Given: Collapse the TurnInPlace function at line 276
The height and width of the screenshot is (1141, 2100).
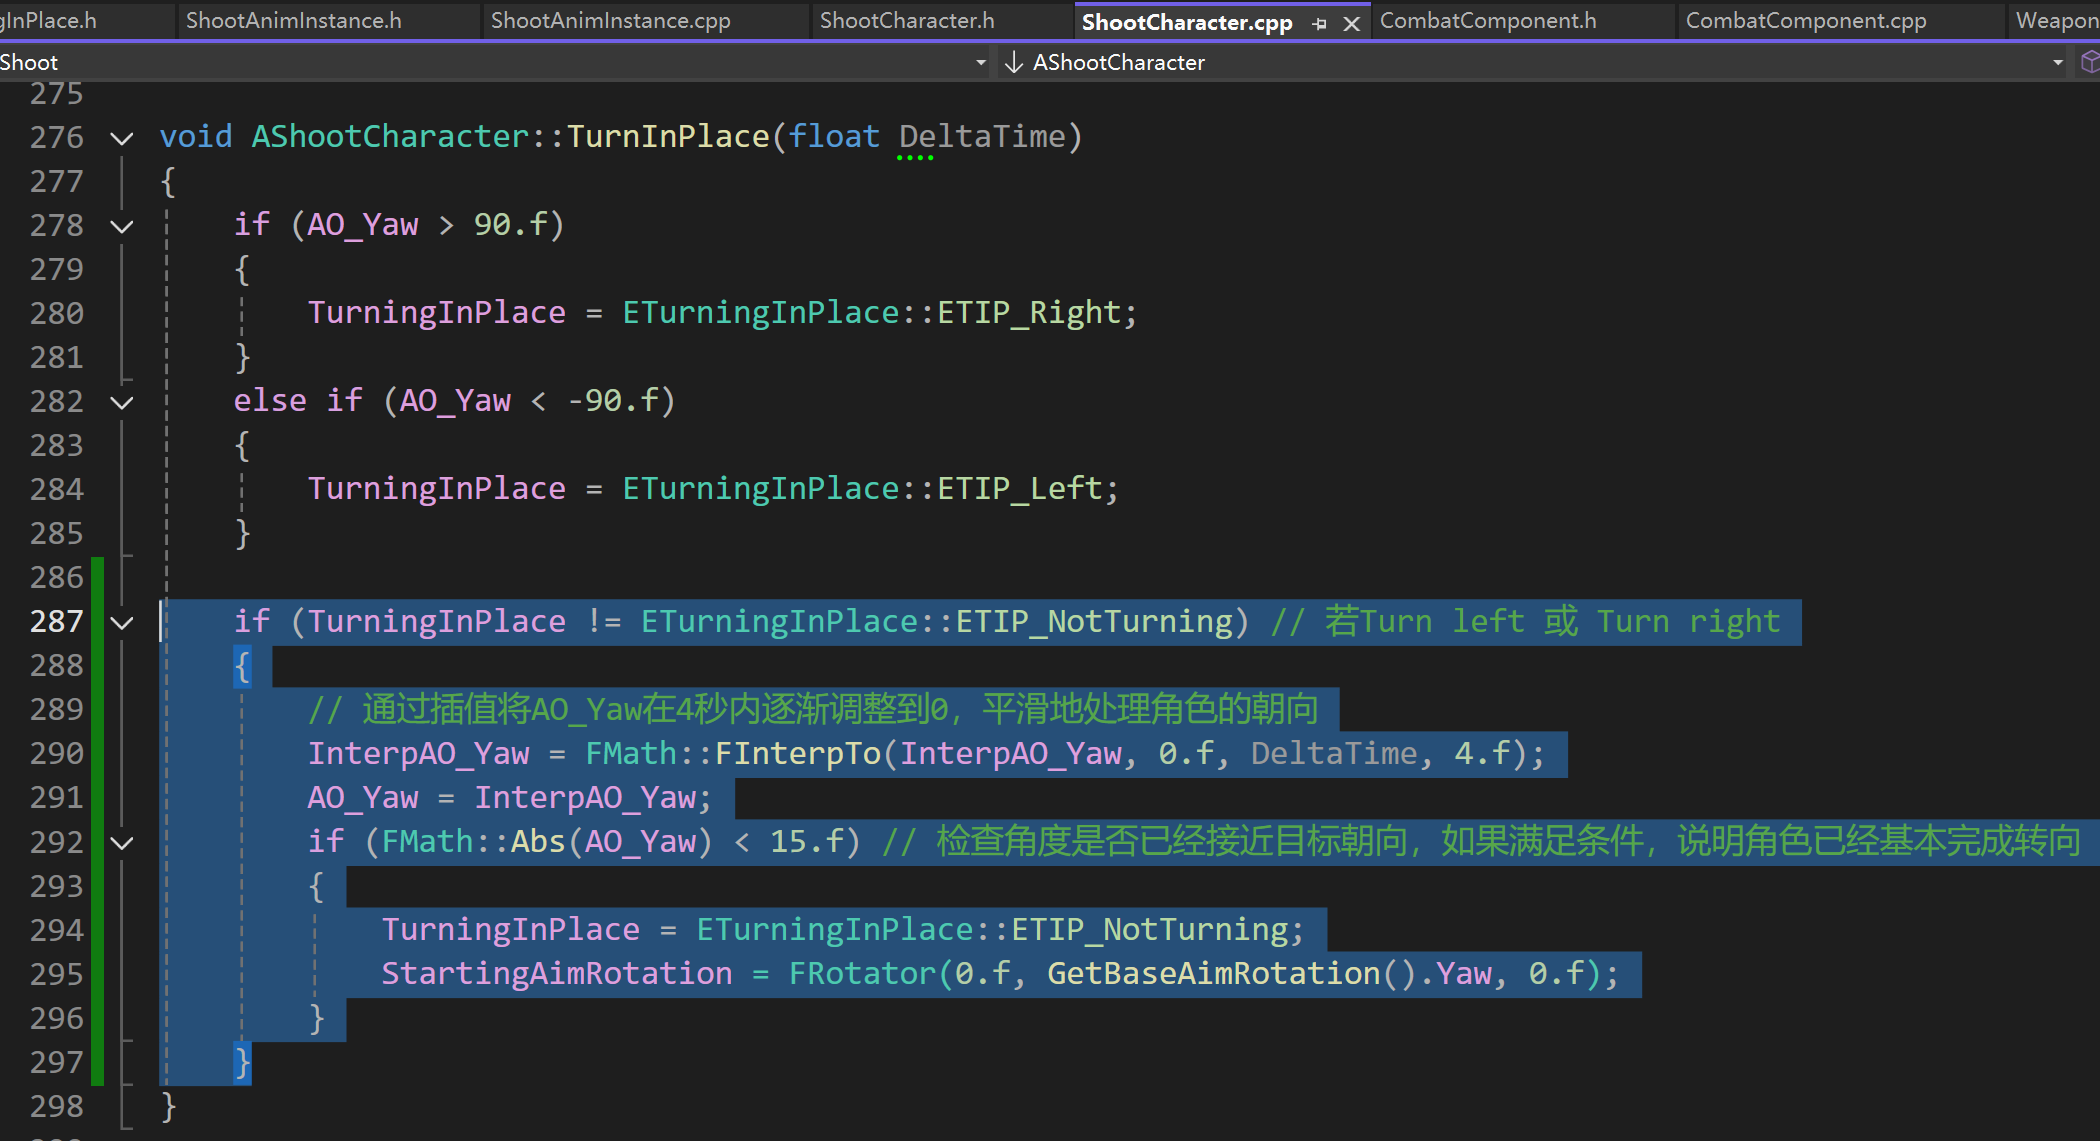Looking at the screenshot, I should 122,138.
